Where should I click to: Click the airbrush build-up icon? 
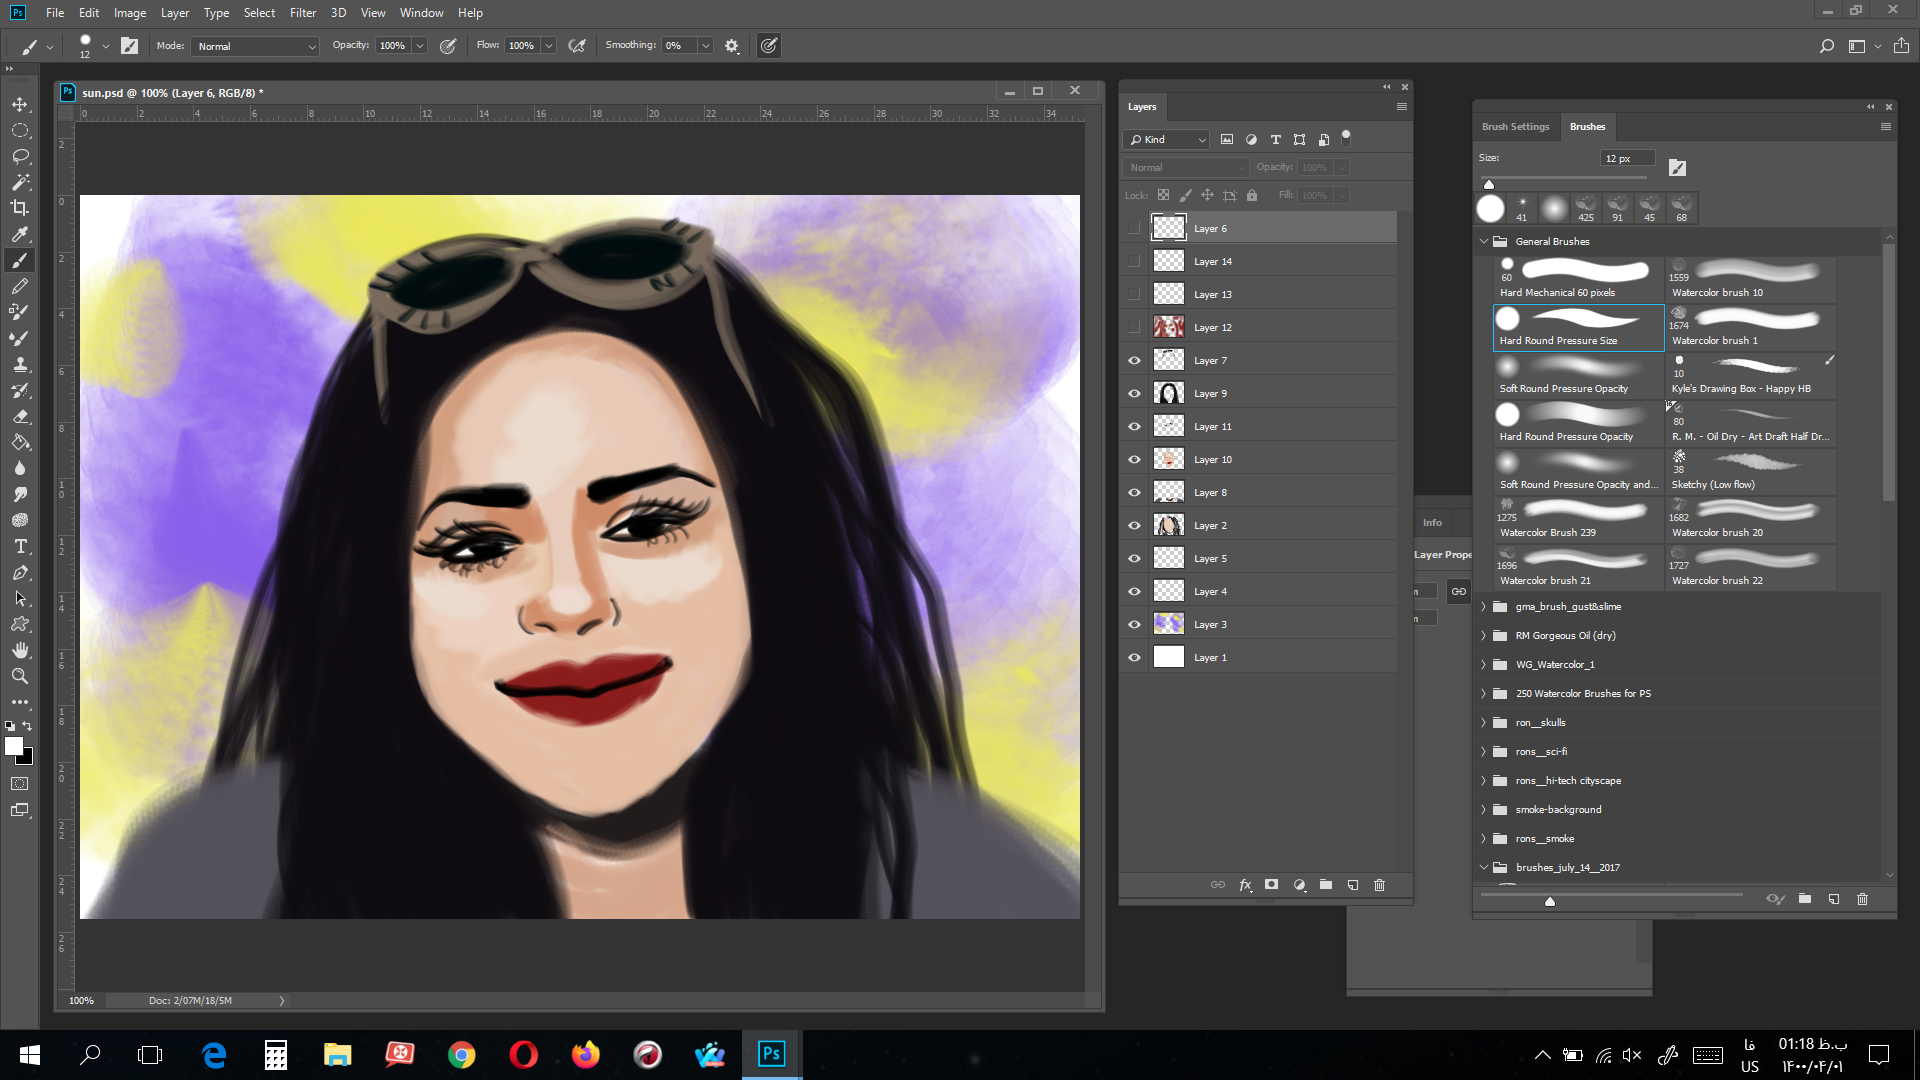[x=577, y=46]
